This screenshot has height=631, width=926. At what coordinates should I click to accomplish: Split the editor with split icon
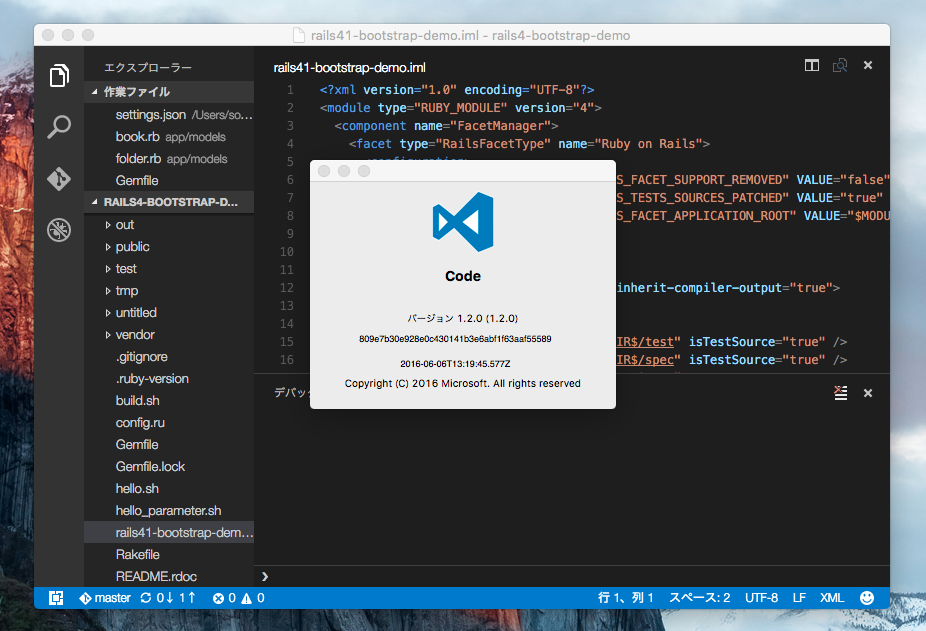pos(812,66)
